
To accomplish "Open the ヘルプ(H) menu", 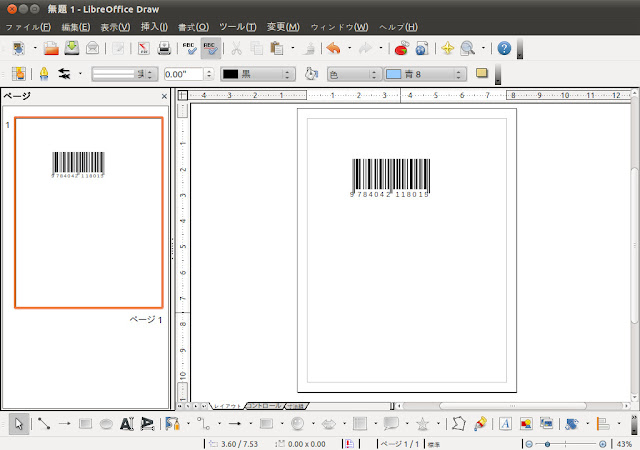I will point(398,27).
